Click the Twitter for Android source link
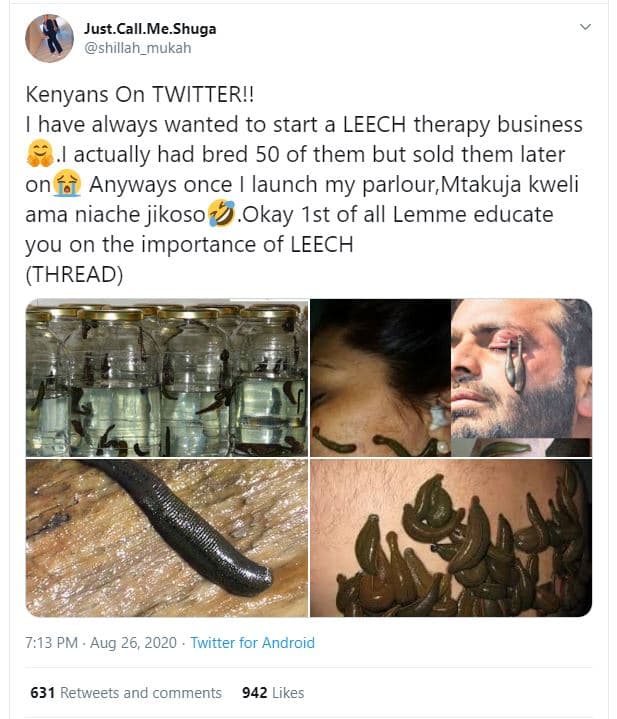The image size is (617, 719). pos(252,643)
